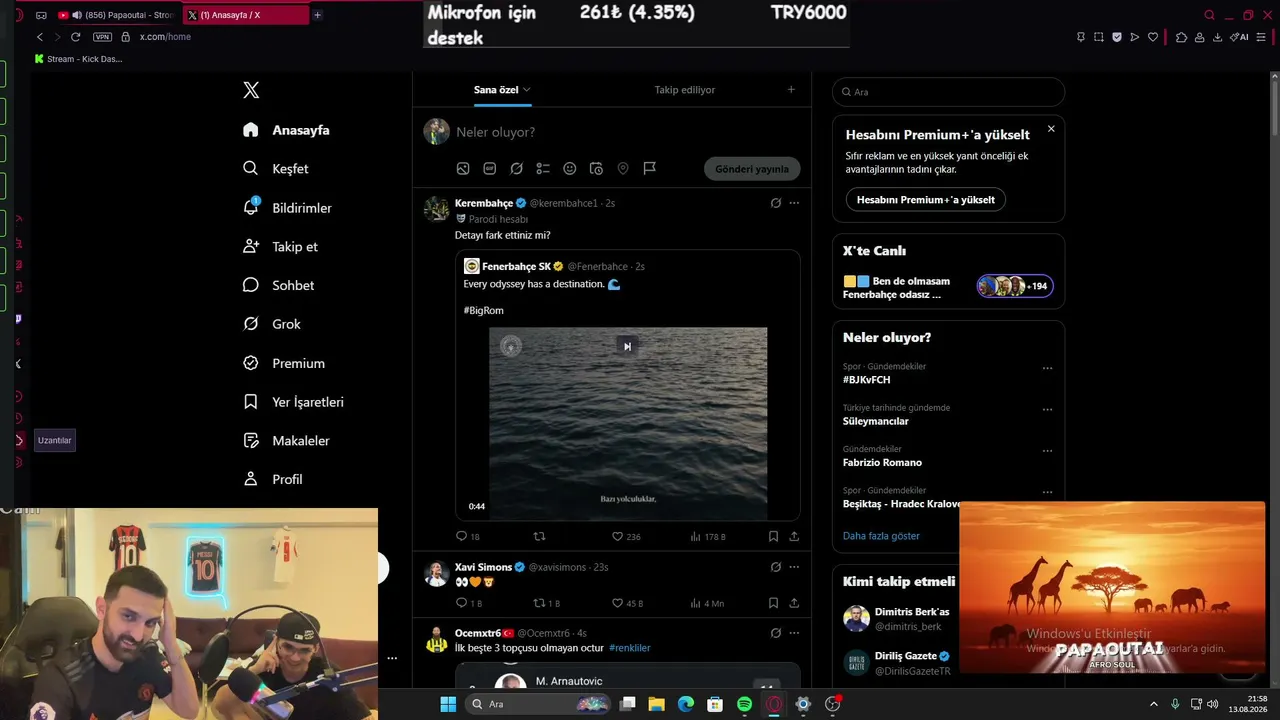Open more options for Kerembahçe post
1280x720 pixels.
point(794,203)
